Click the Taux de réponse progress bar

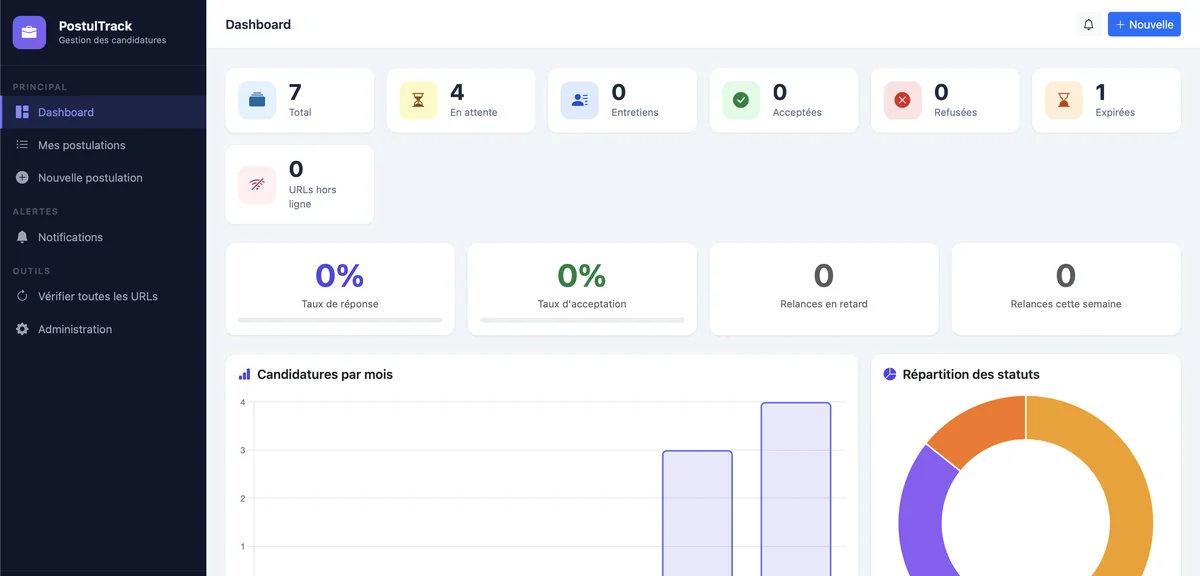point(340,320)
